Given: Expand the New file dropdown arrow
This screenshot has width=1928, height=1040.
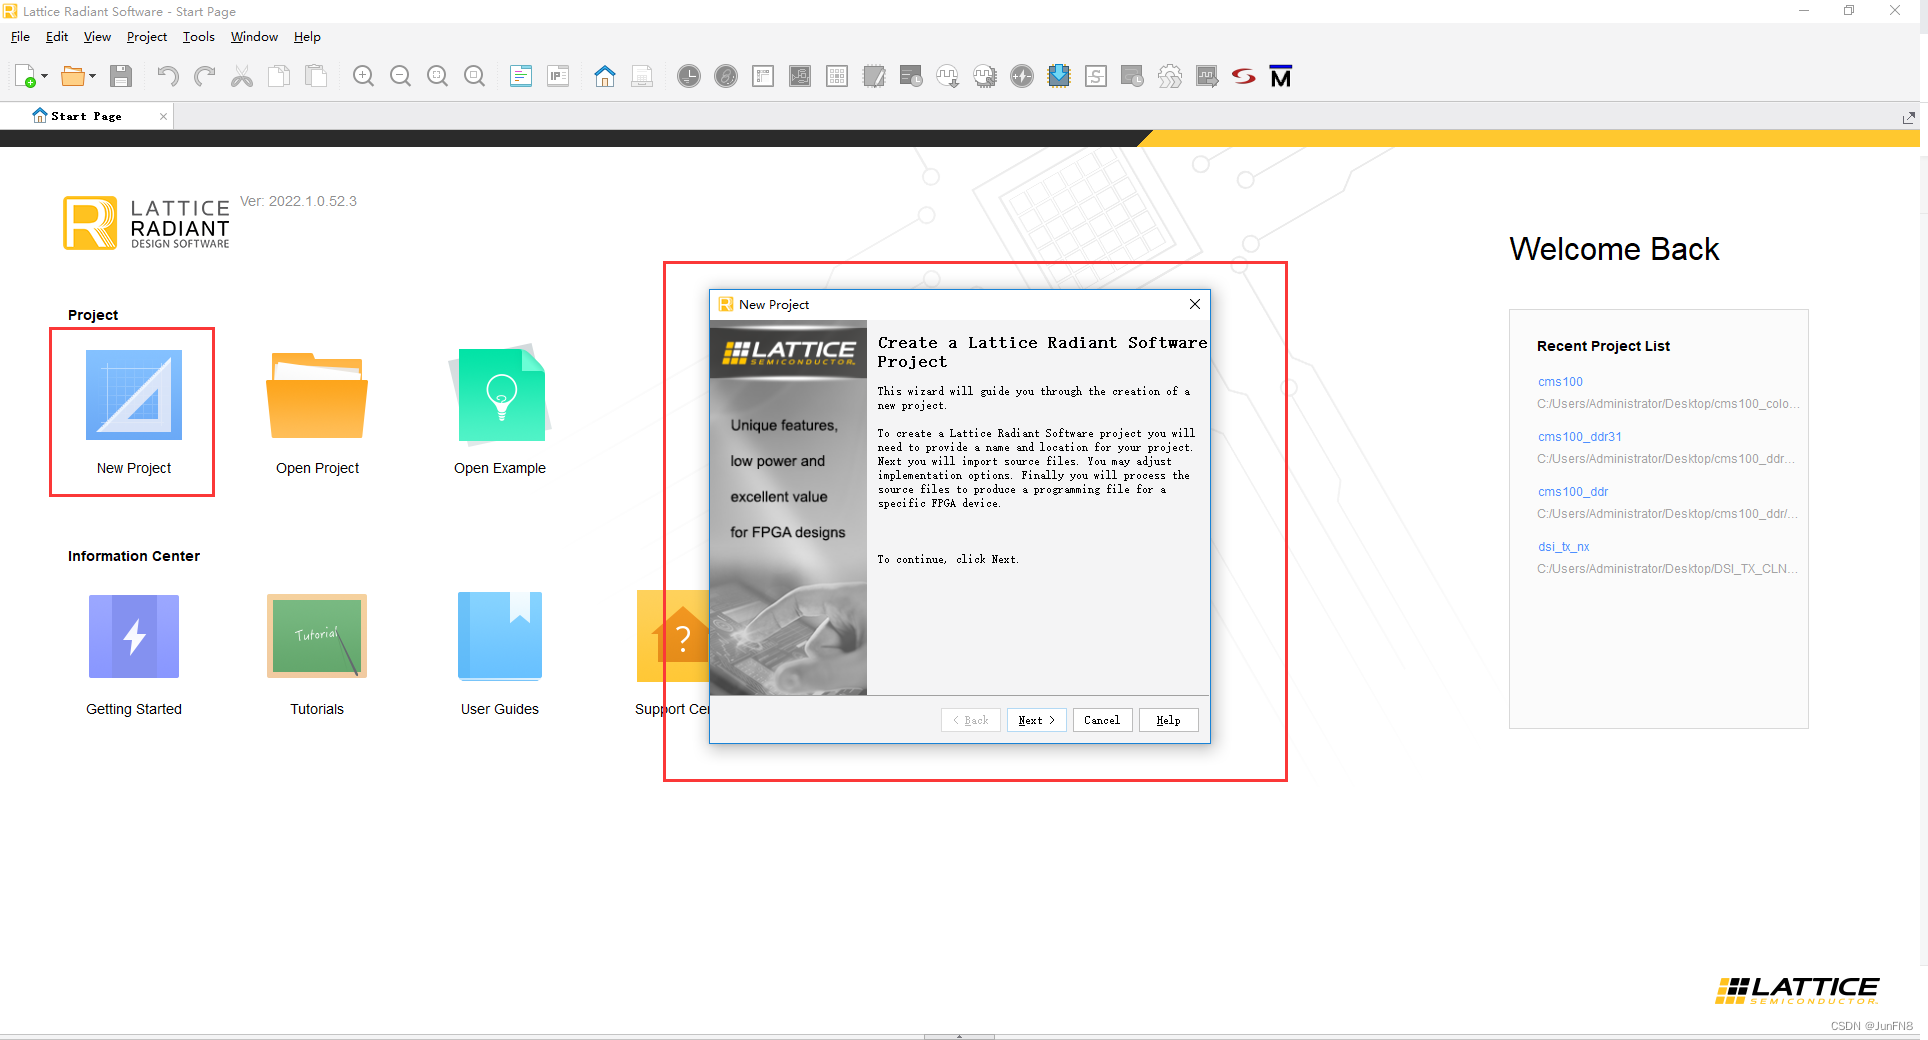Looking at the screenshot, I should 45,76.
